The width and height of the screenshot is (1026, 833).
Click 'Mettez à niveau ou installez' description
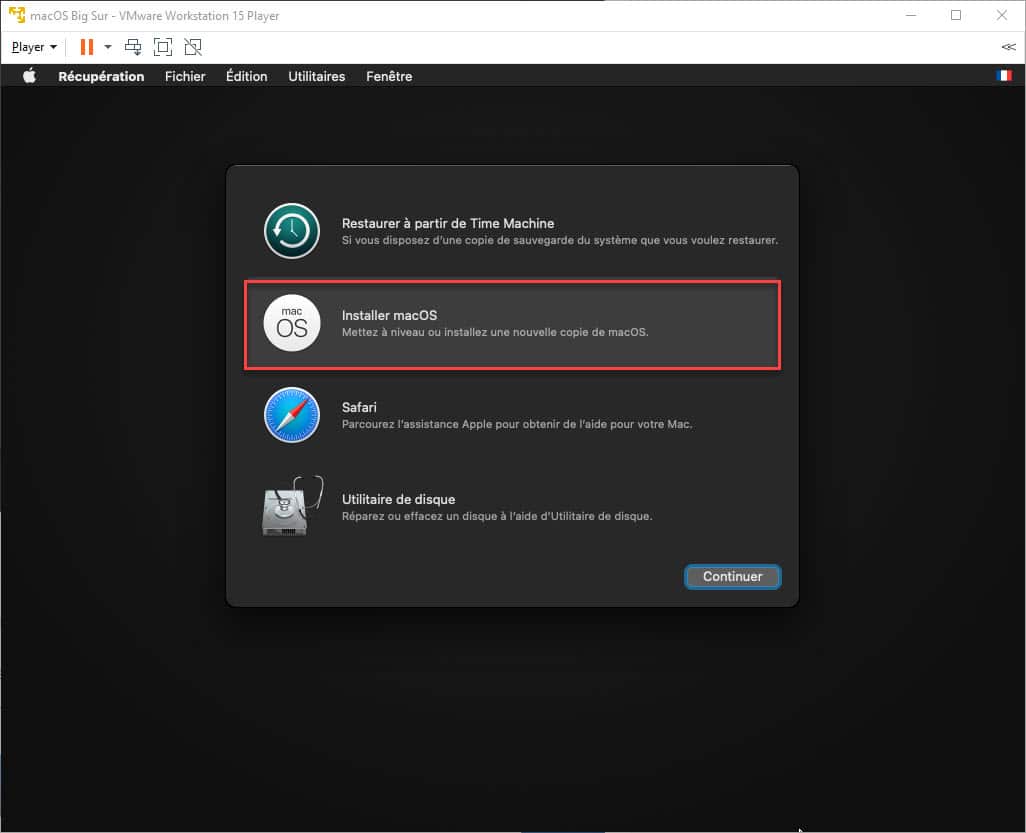coord(495,332)
